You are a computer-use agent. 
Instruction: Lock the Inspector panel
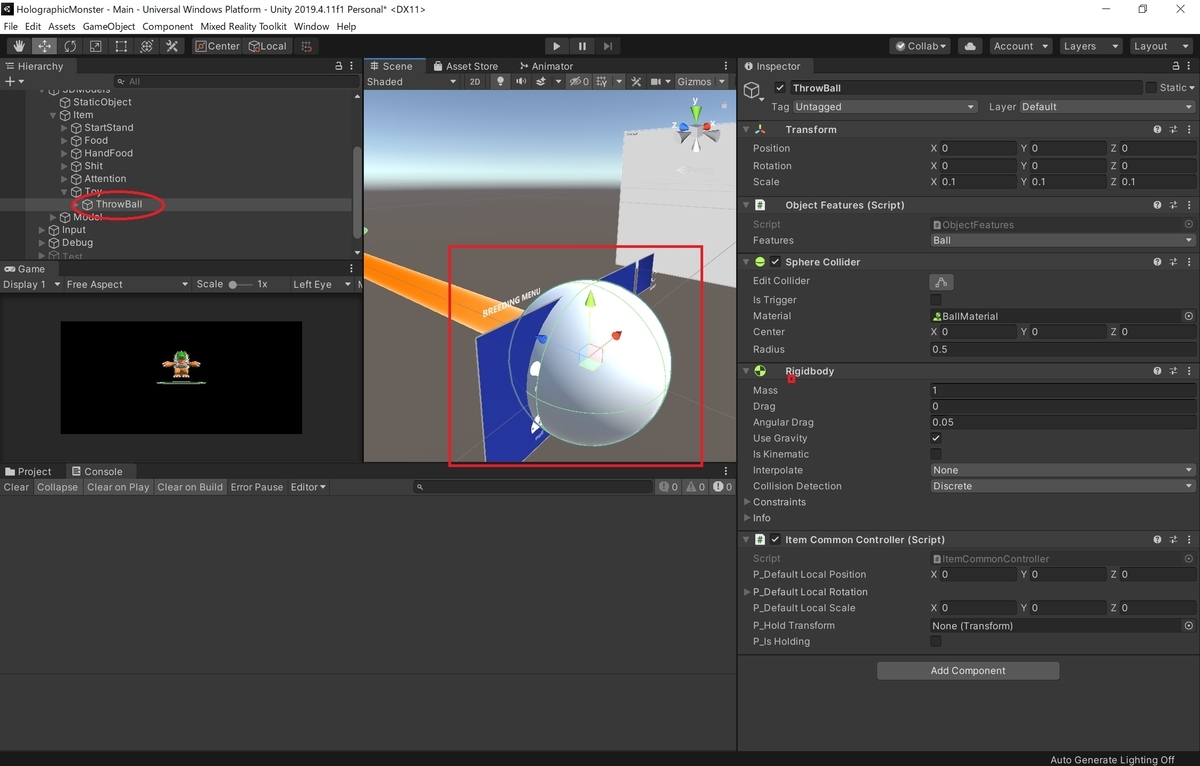pyautogui.click(x=1174, y=66)
